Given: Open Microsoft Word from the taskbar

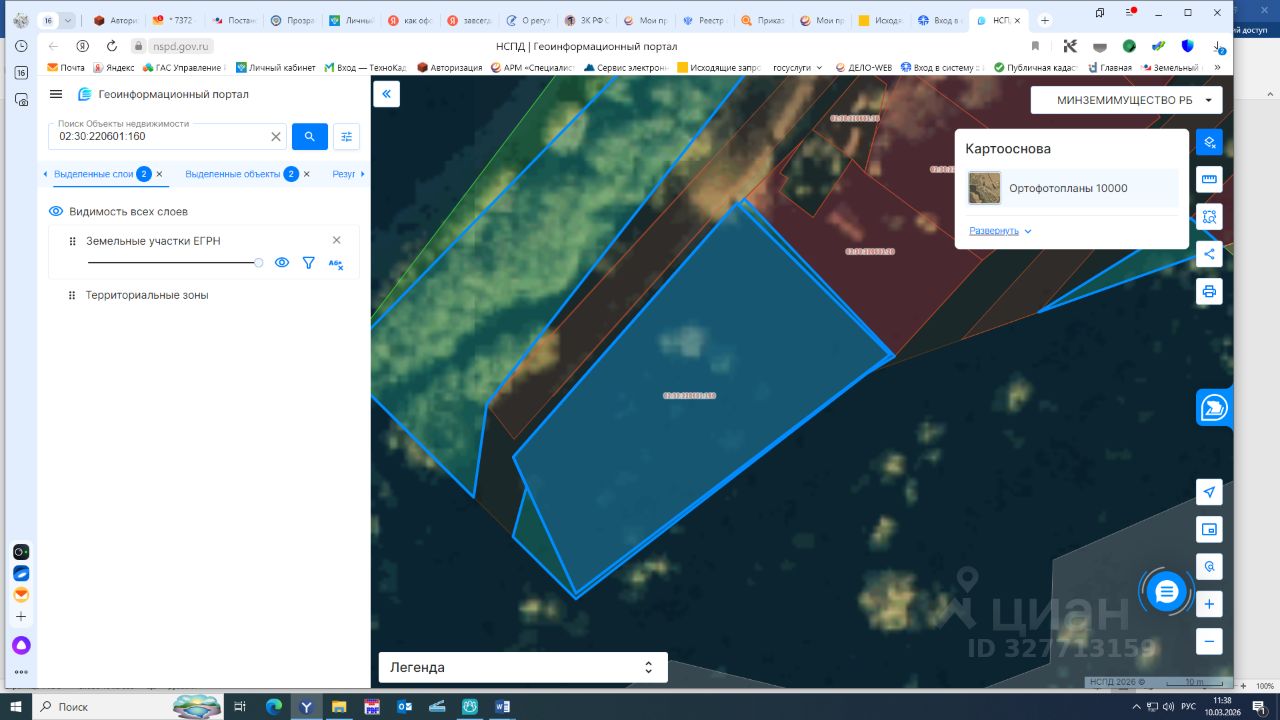Looking at the screenshot, I should (502, 706).
